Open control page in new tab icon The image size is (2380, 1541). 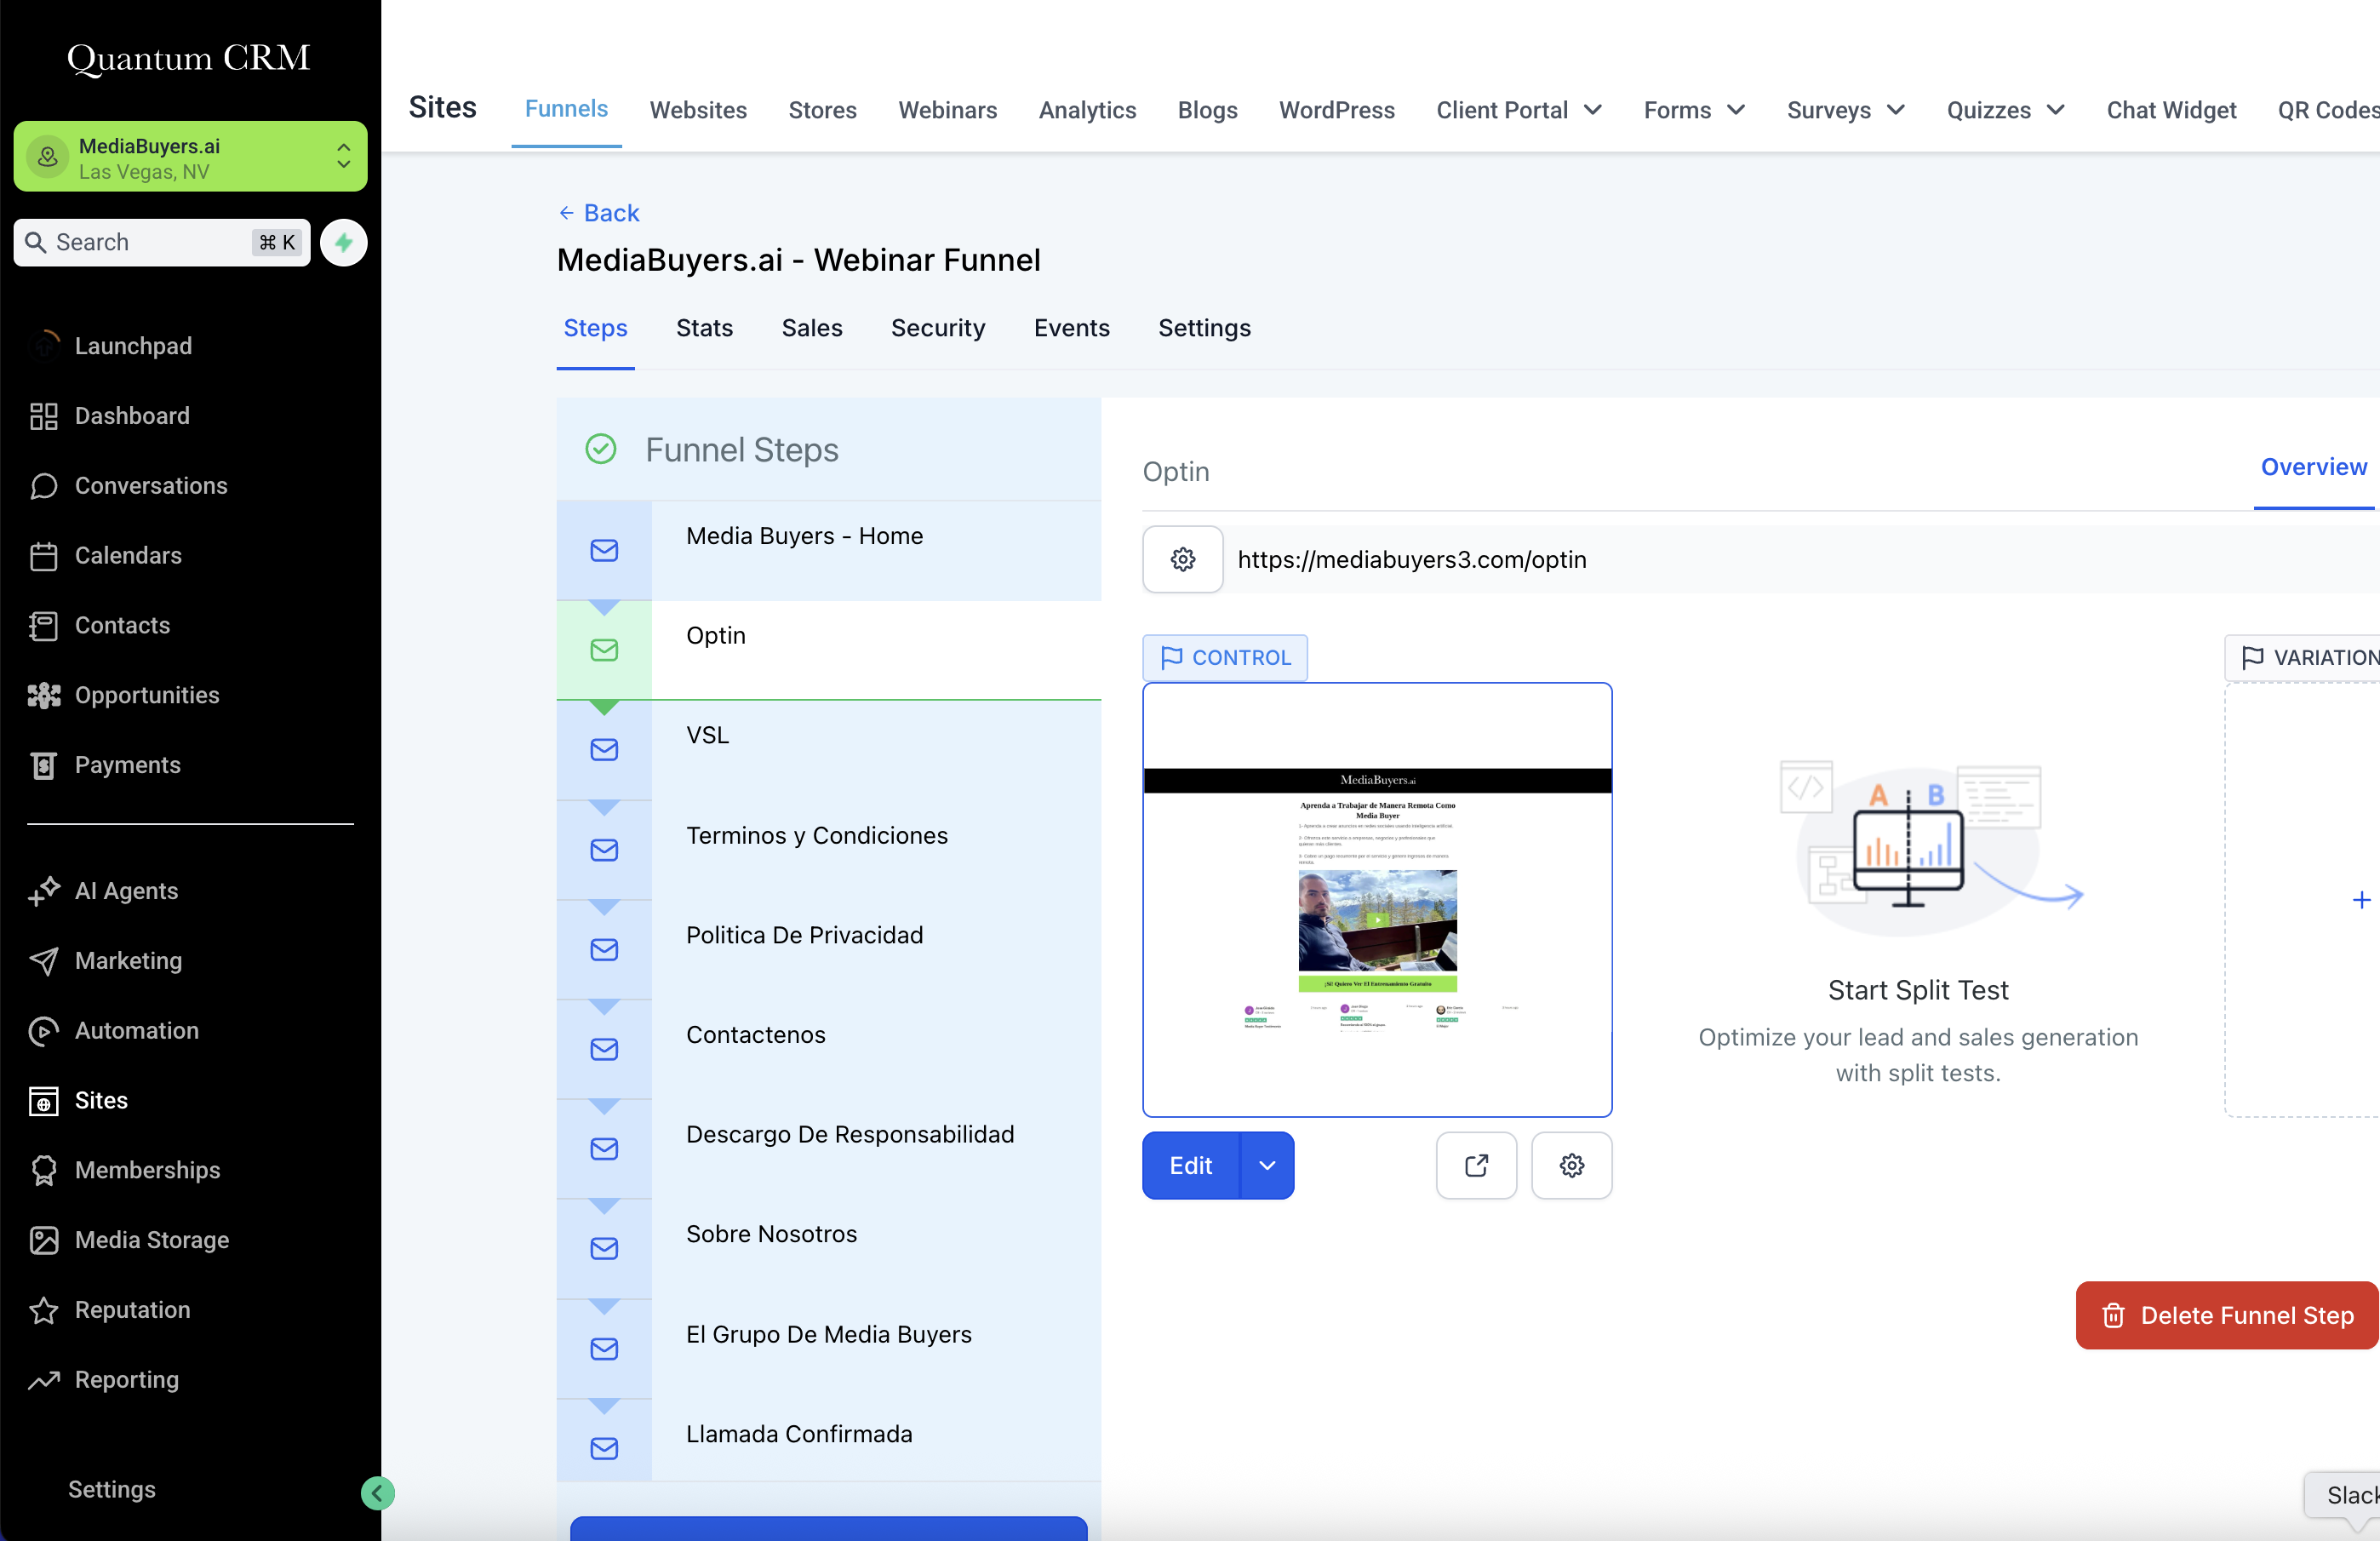1475,1165
